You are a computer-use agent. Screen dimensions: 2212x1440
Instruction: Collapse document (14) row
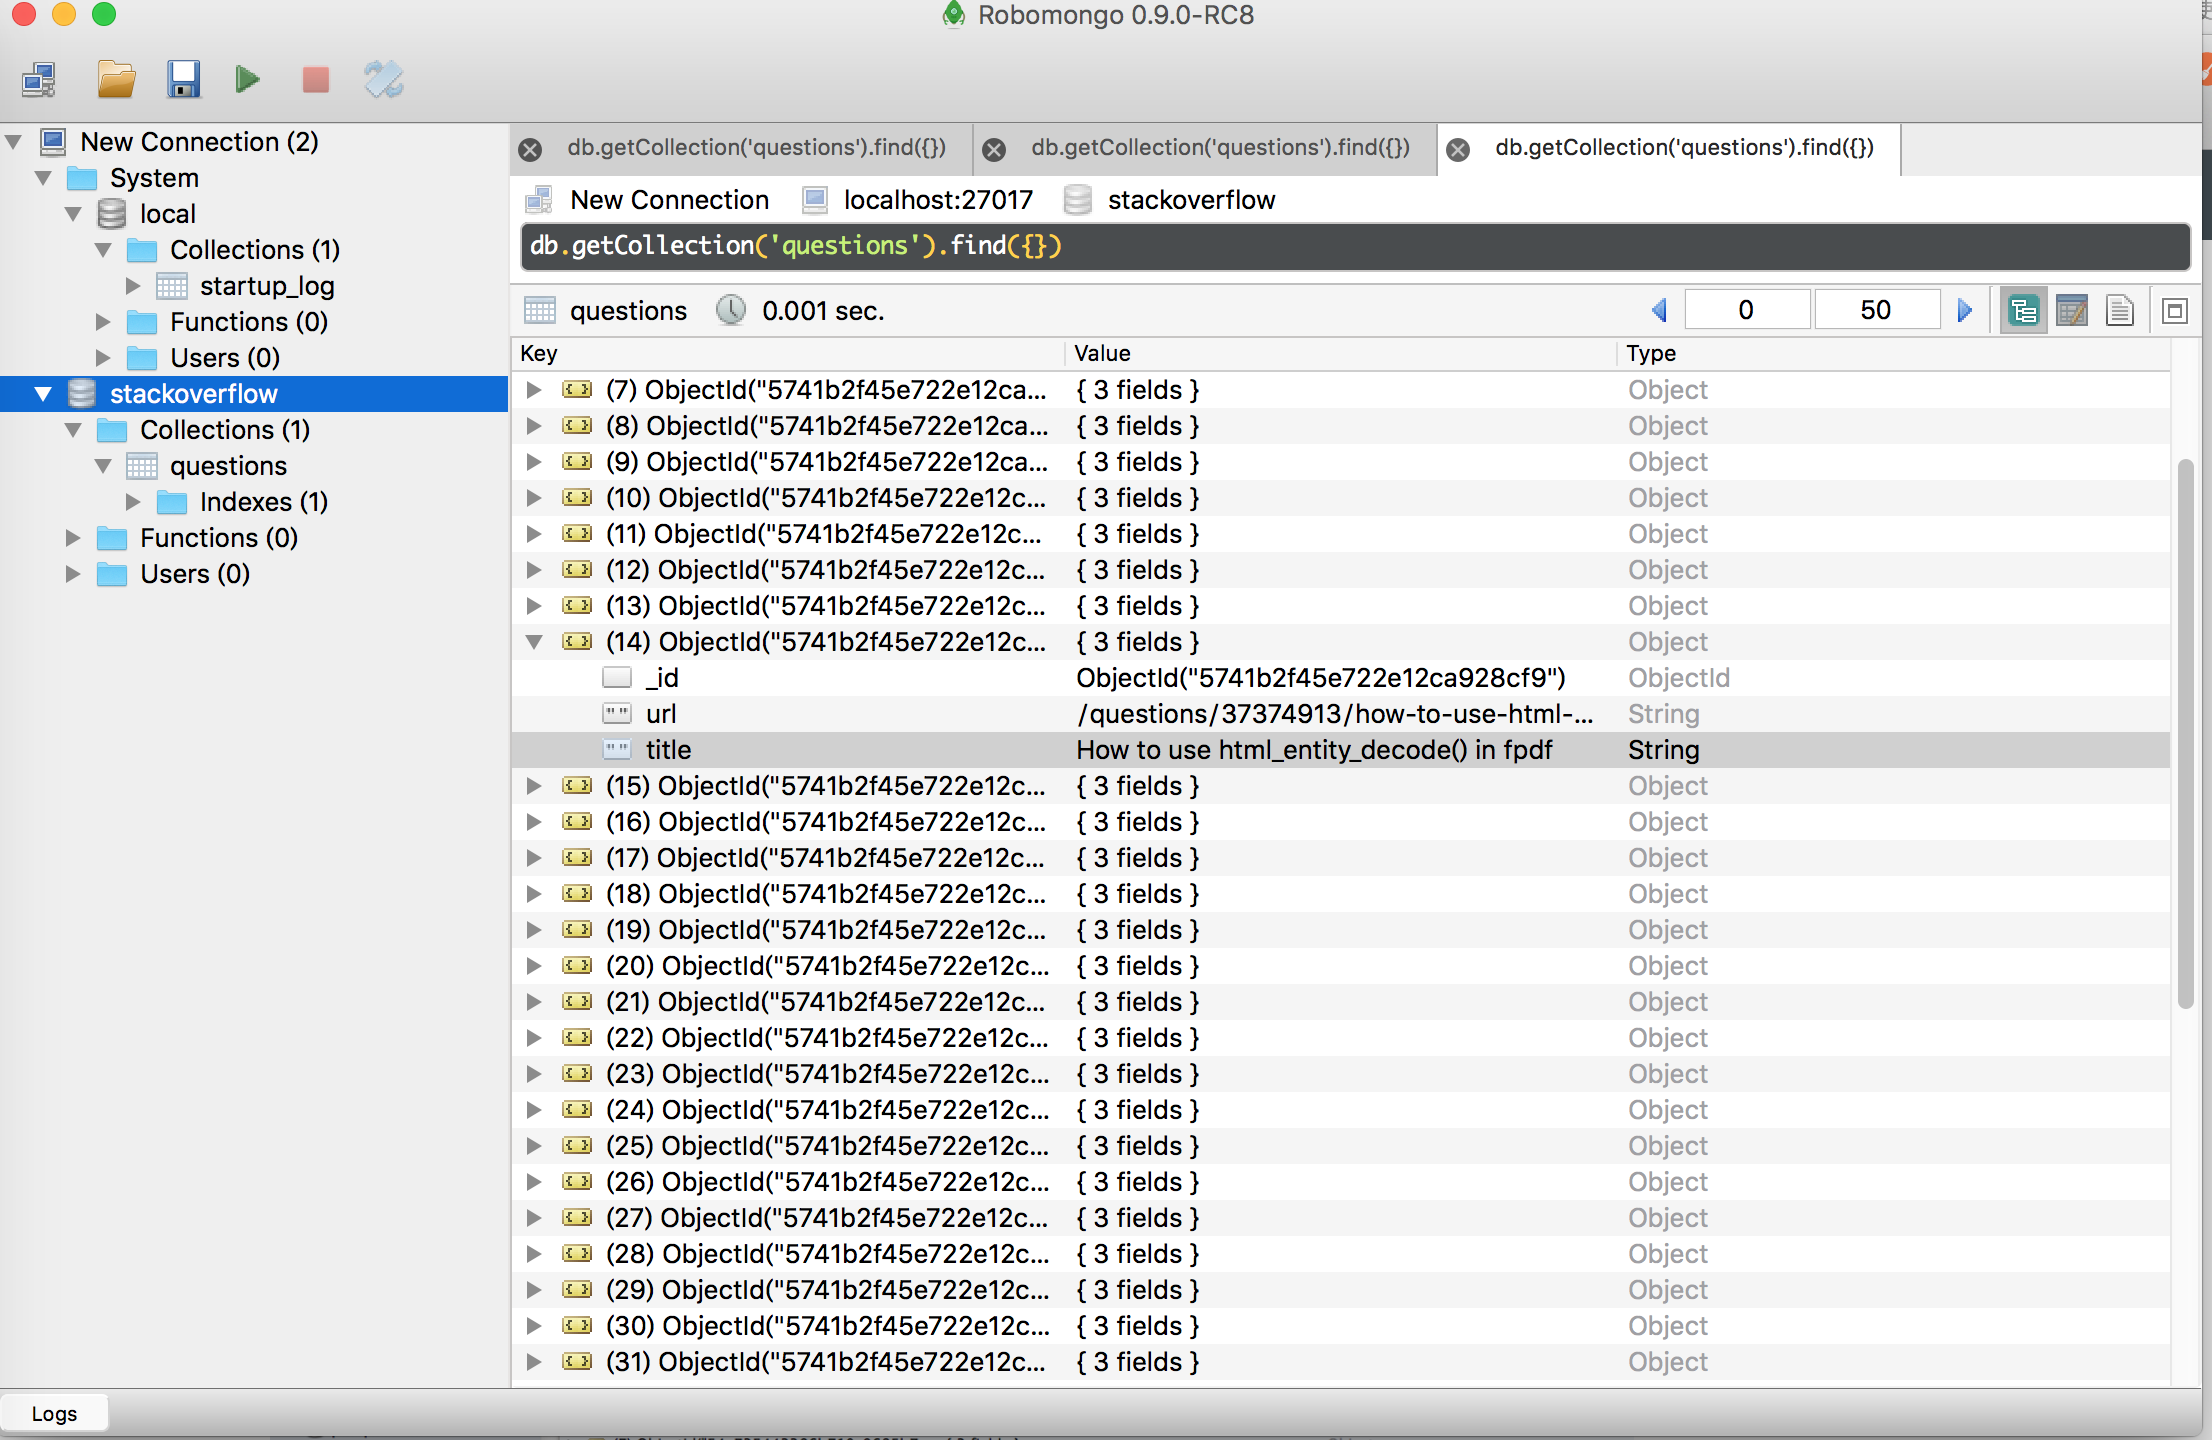pyautogui.click(x=534, y=642)
